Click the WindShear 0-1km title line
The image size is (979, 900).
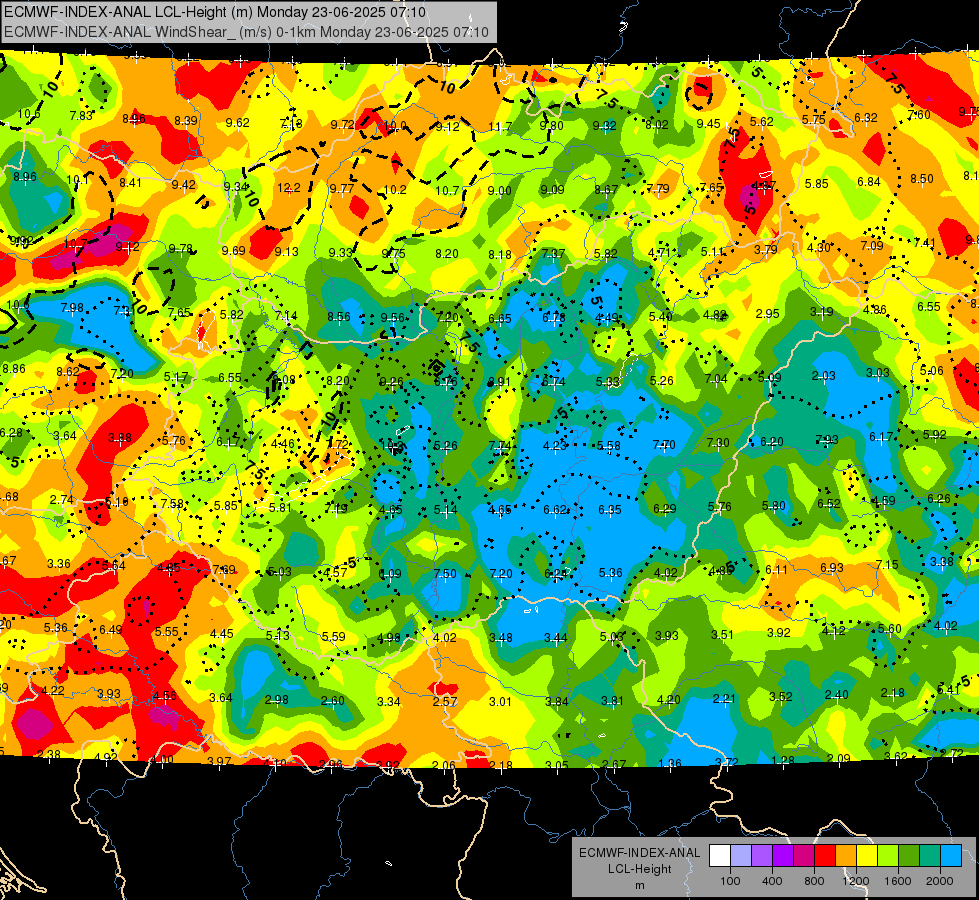tap(246, 31)
